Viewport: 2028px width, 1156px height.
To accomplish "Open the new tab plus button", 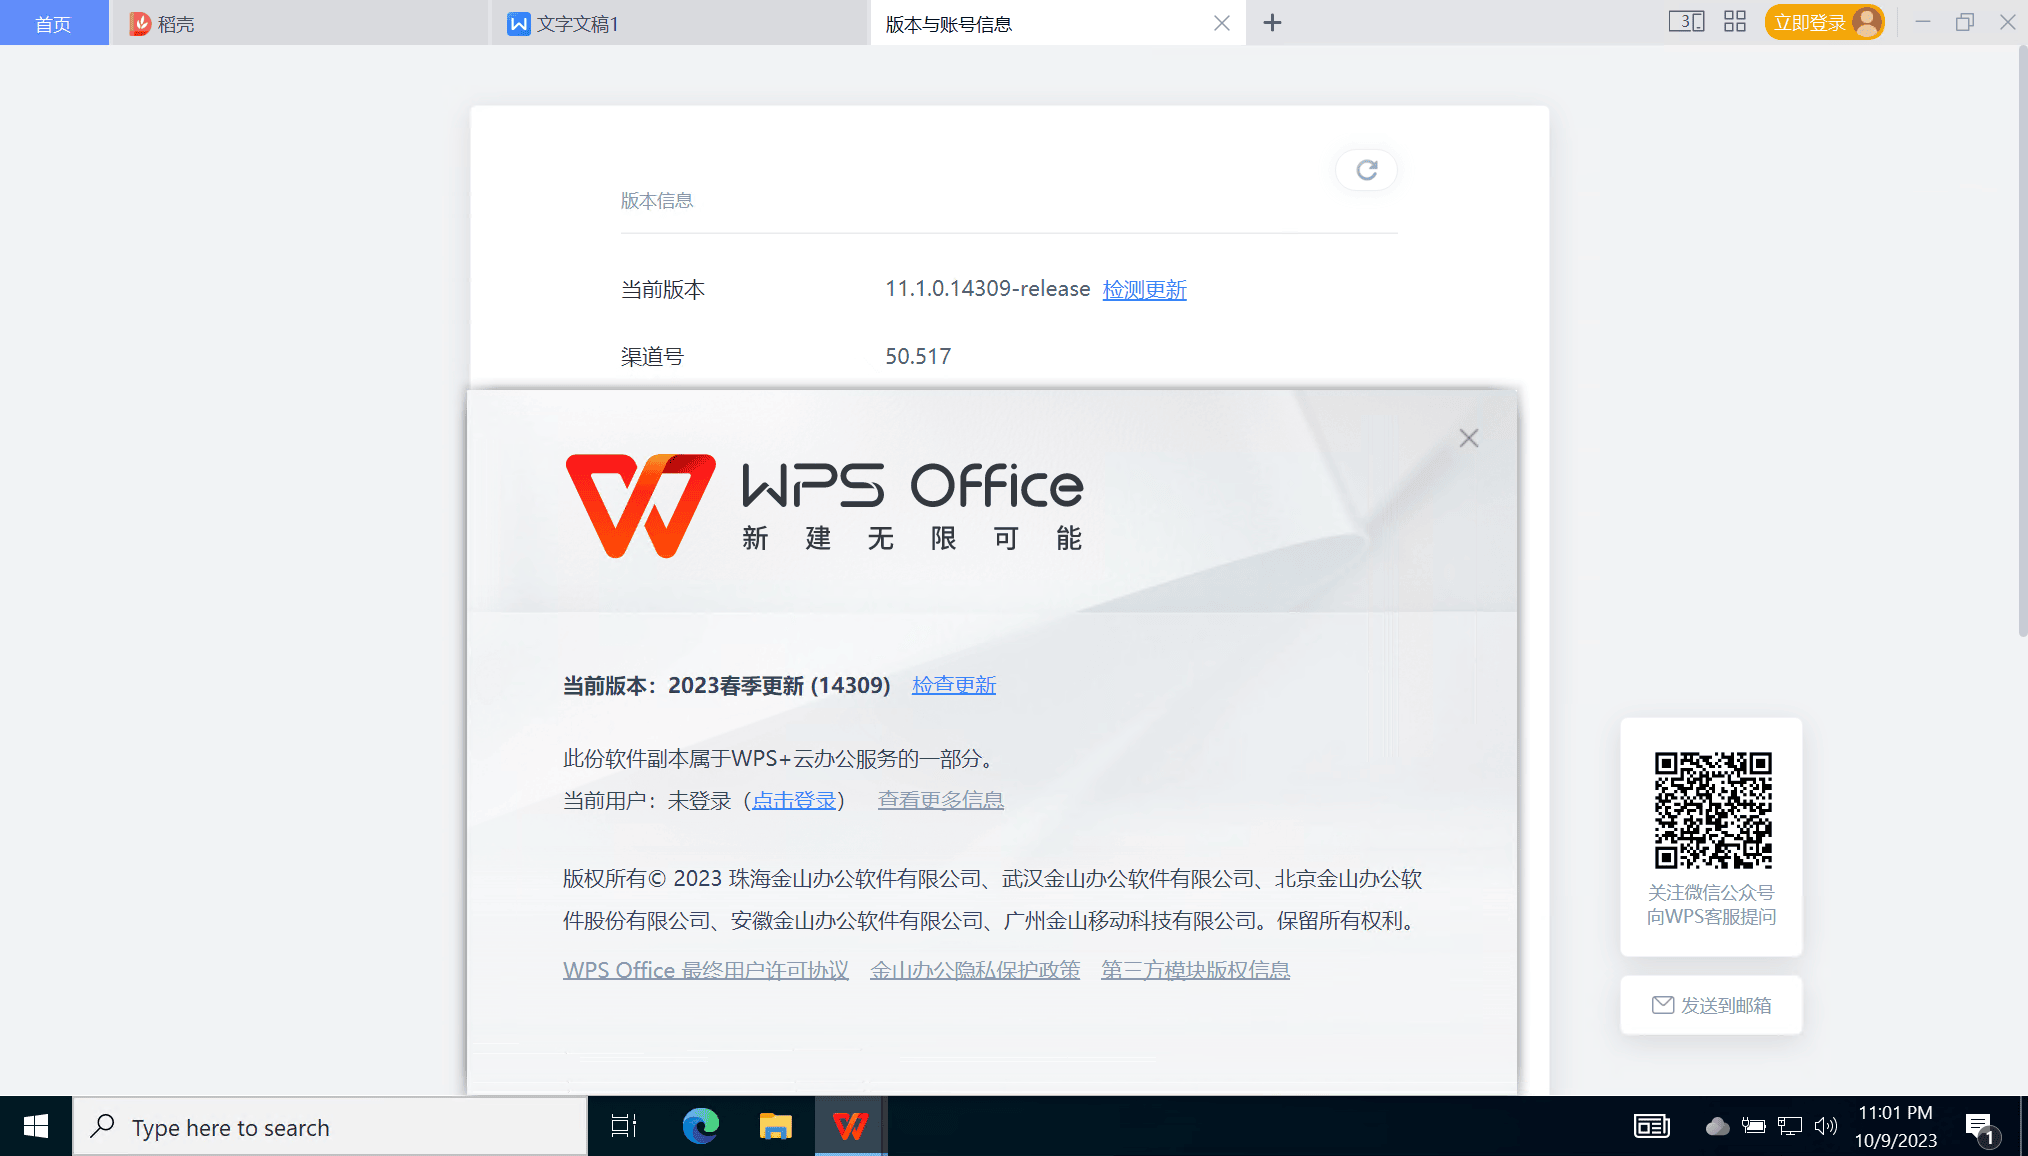I will pyautogui.click(x=1272, y=23).
